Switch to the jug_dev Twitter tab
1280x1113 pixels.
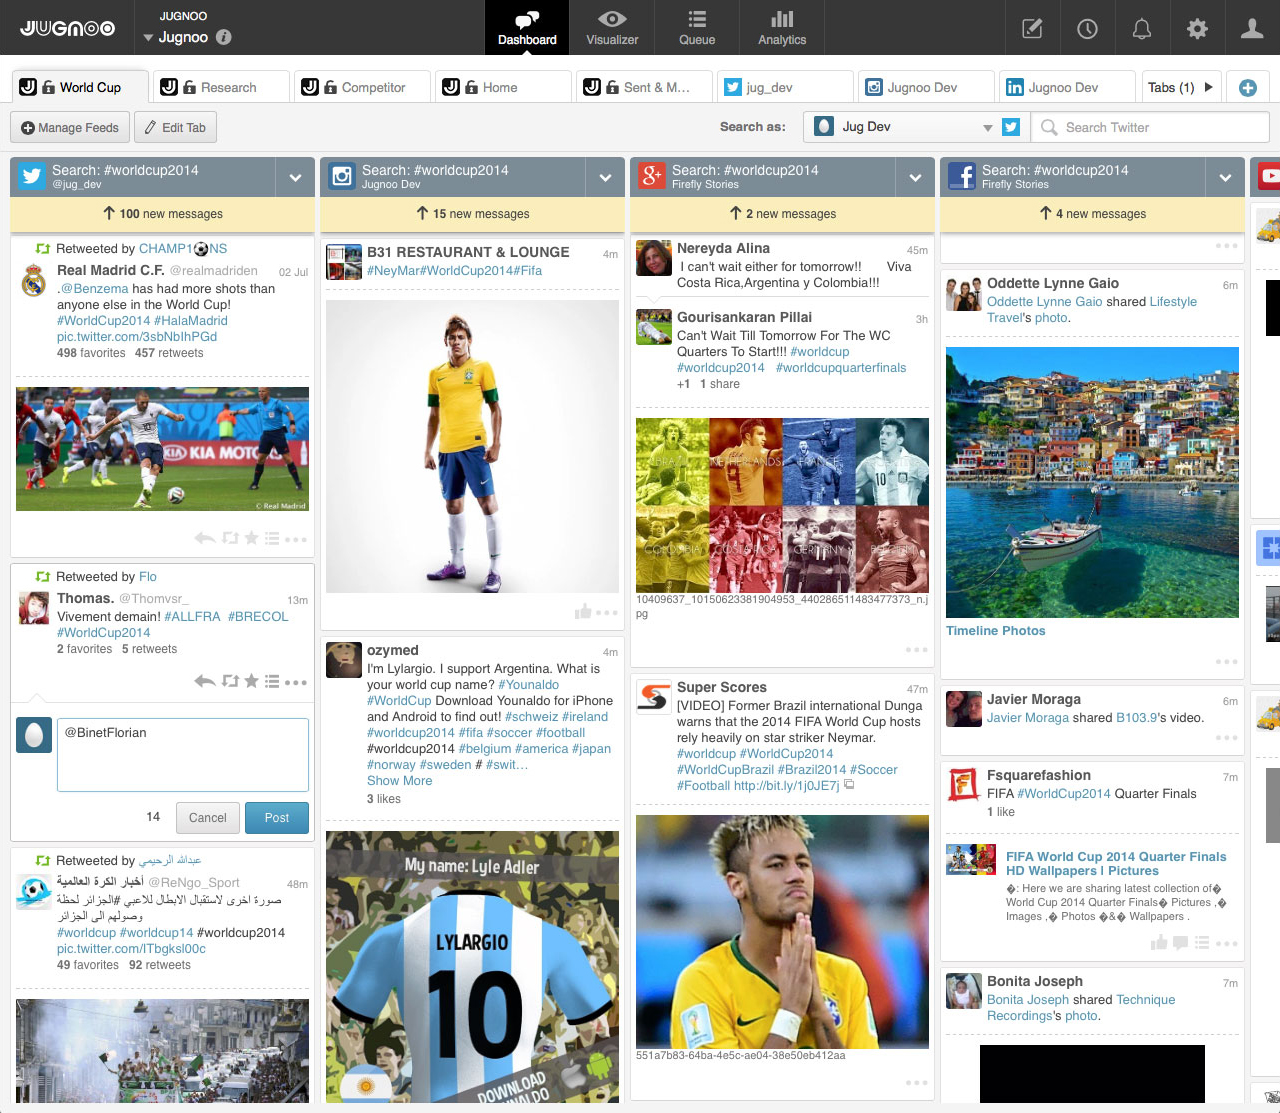pos(786,87)
